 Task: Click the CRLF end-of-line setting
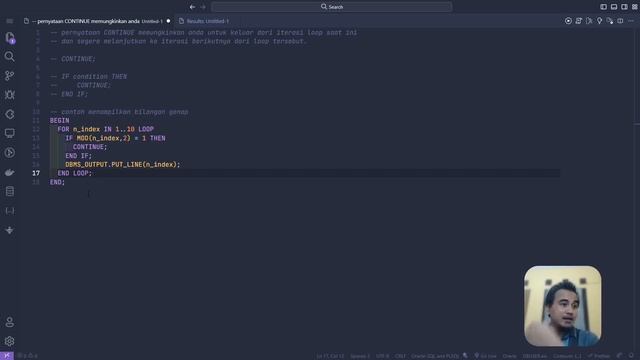click(x=400, y=356)
